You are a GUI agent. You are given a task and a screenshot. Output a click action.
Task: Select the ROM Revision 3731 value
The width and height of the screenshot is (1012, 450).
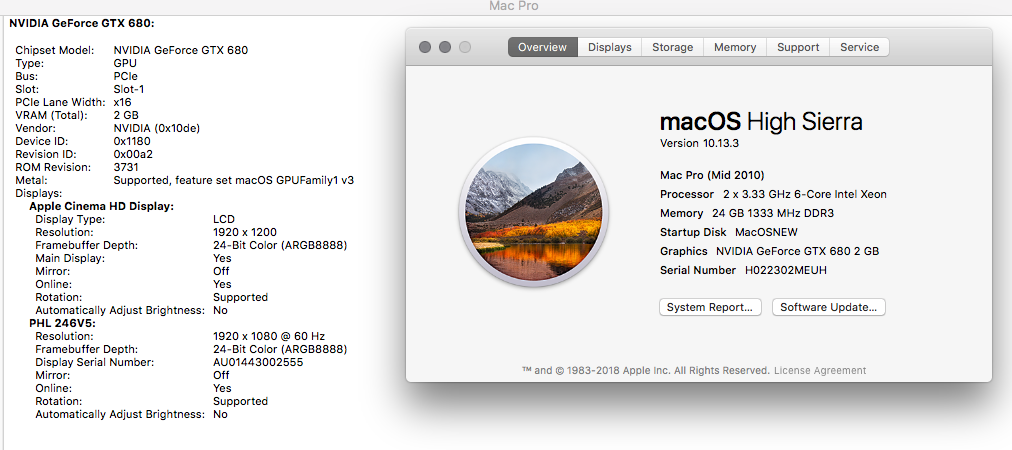tap(125, 167)
